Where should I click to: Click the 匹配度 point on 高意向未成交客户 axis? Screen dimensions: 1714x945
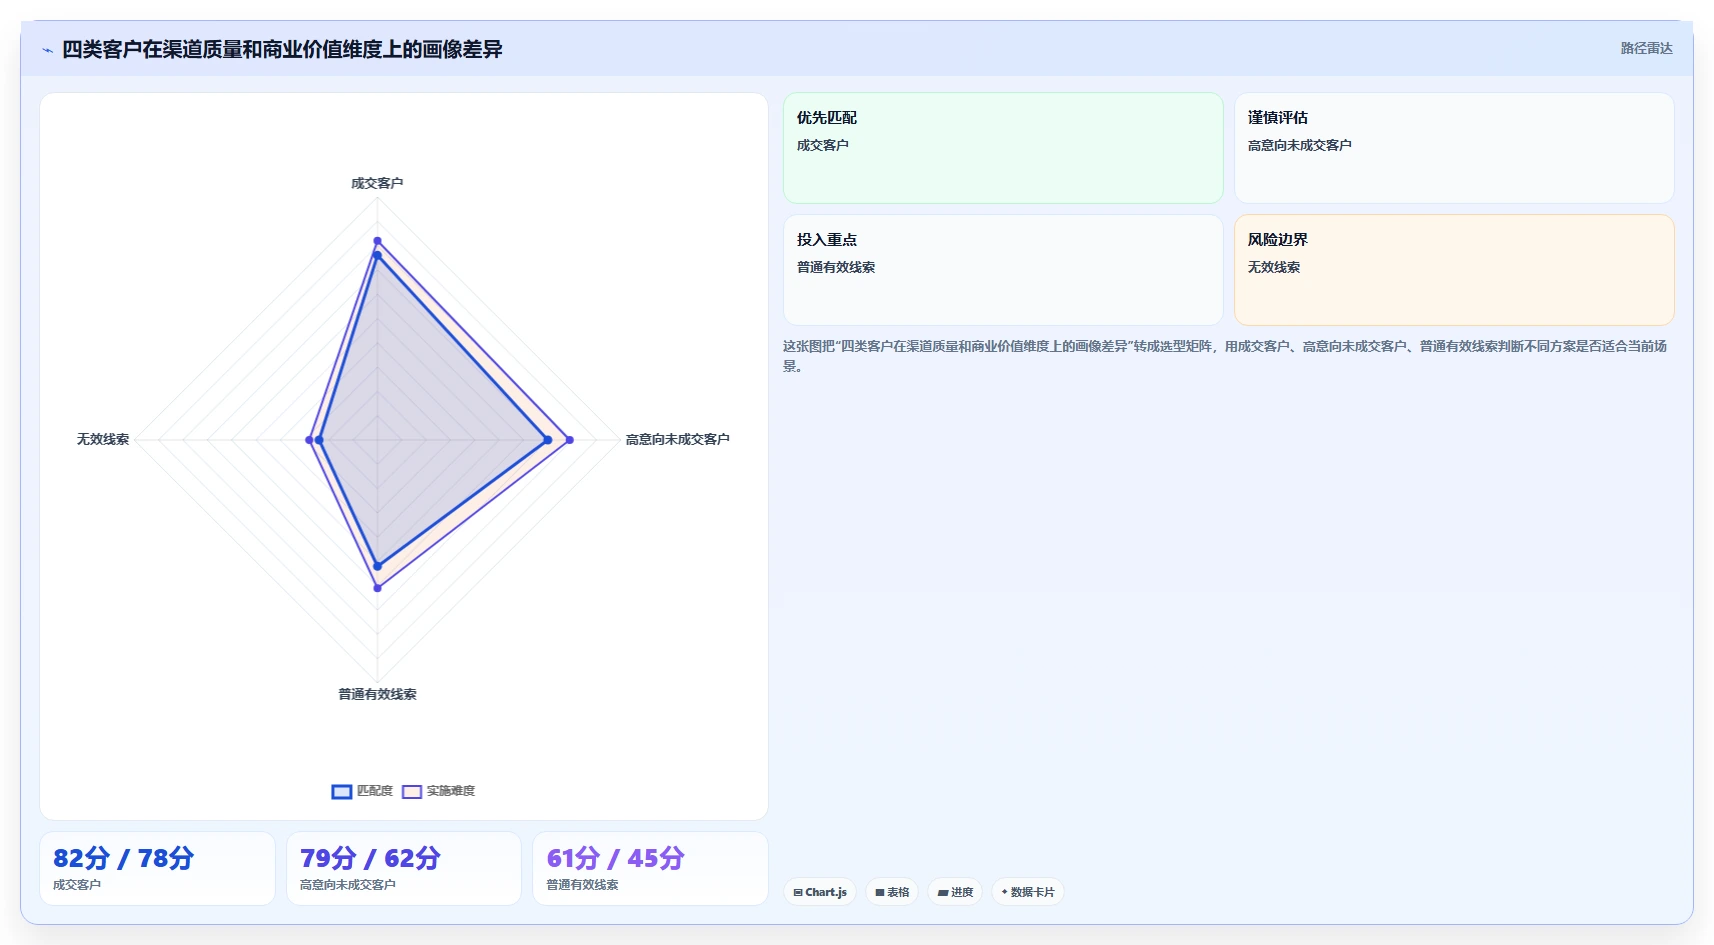[x=547, y=440]
